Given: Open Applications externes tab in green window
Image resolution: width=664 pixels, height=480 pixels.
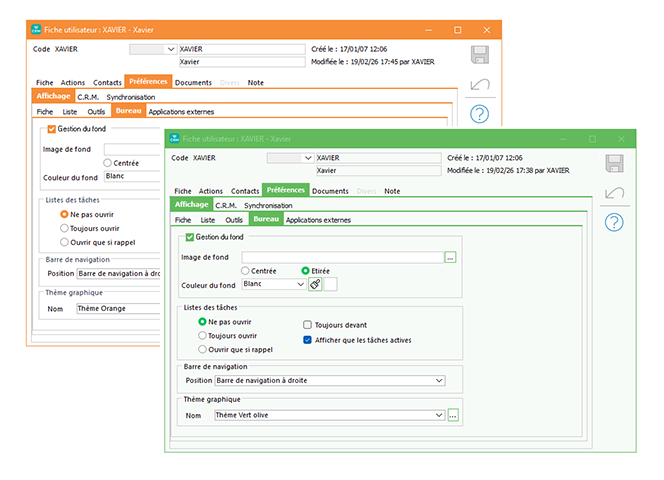Looking at the screenshot, I should click(318, 220).
